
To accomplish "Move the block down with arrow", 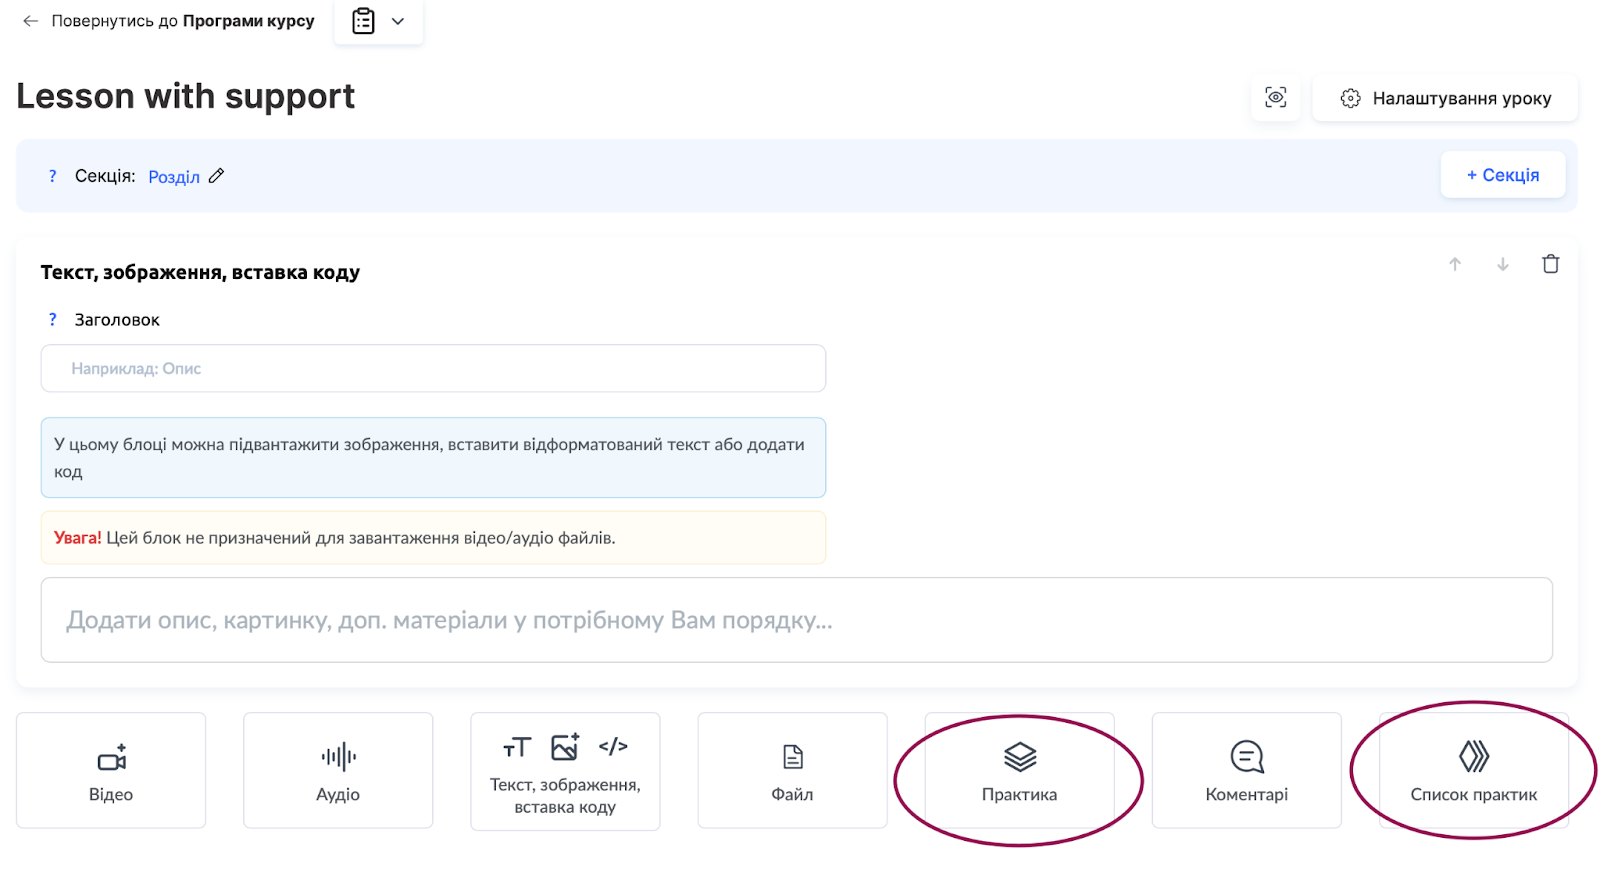I will click(x=1502, y=264).
